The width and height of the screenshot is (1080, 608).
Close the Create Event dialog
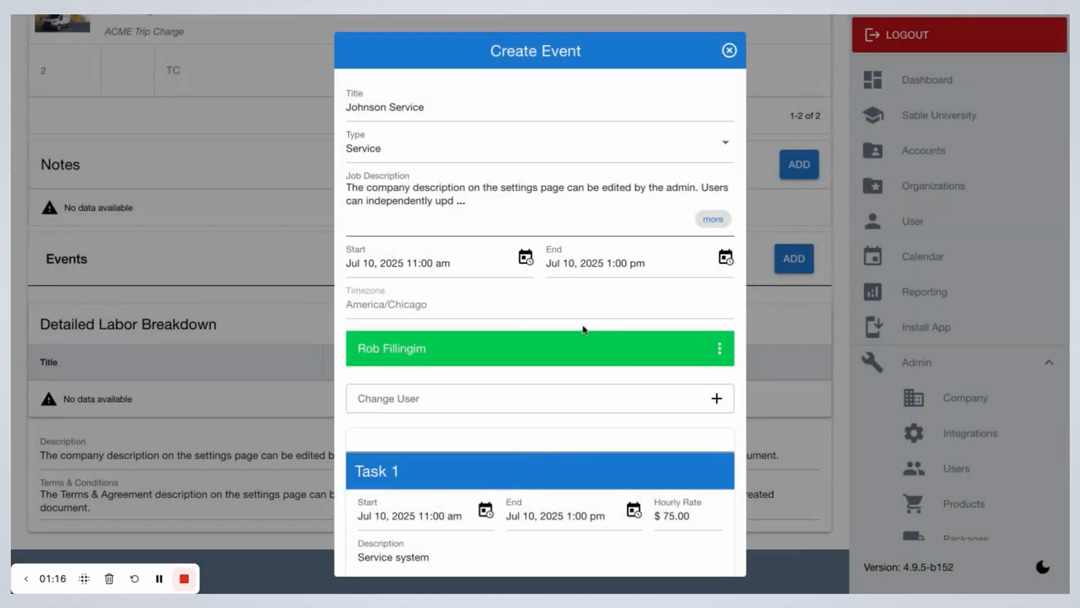point(729,51)
